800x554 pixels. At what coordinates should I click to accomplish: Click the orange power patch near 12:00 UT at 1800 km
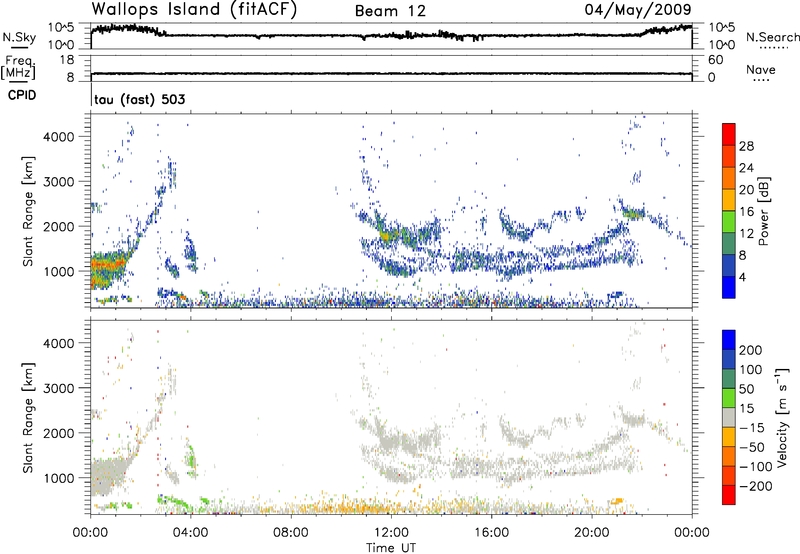coord(386,236)
